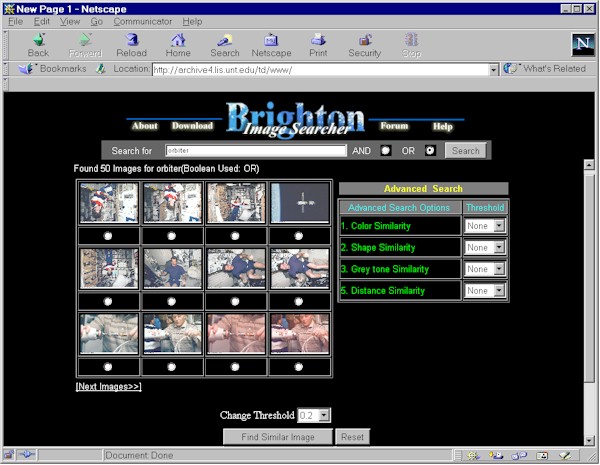This screenshot has width=600, height=465.
Task: Click the page scrollbar up arrow
Action: pyautogui.click(x=589, y=165)
